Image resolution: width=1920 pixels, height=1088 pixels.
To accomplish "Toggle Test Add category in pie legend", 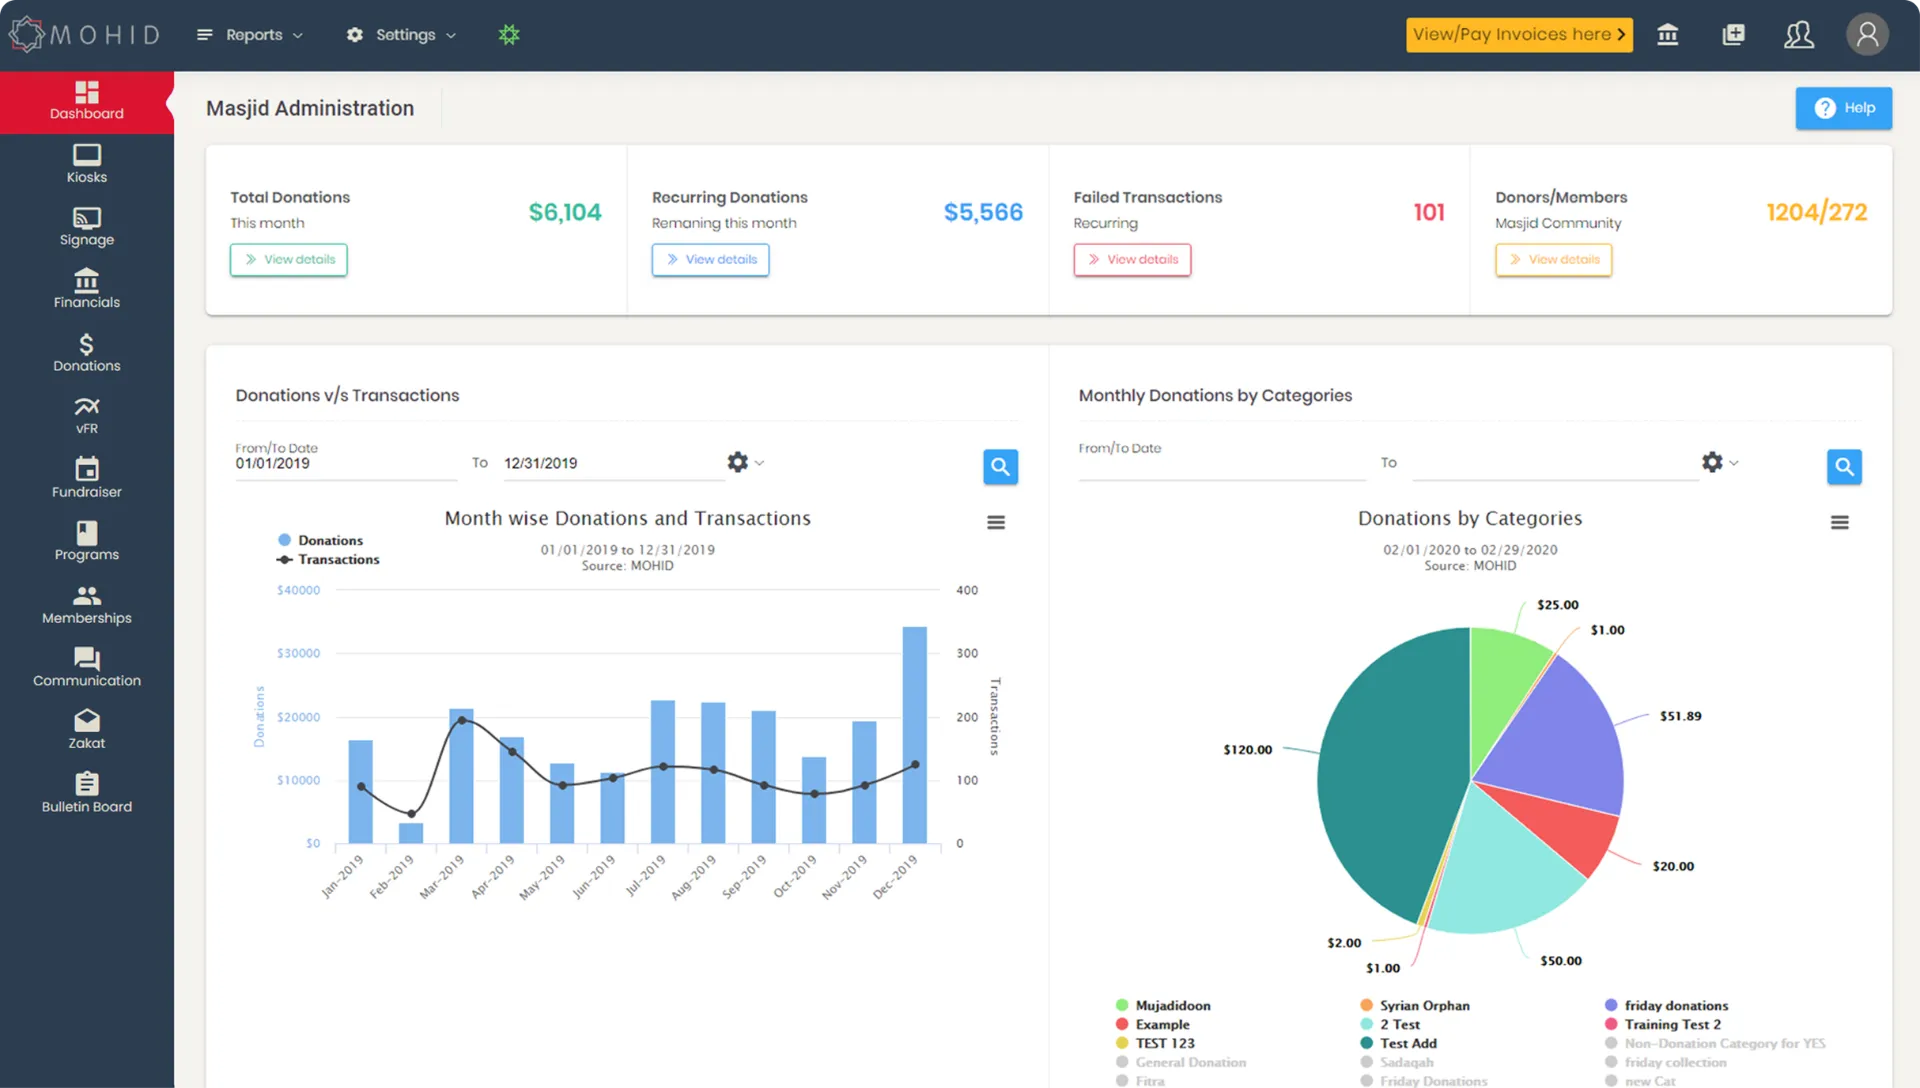I will pyautogui.click(x=1399, y=1043).
